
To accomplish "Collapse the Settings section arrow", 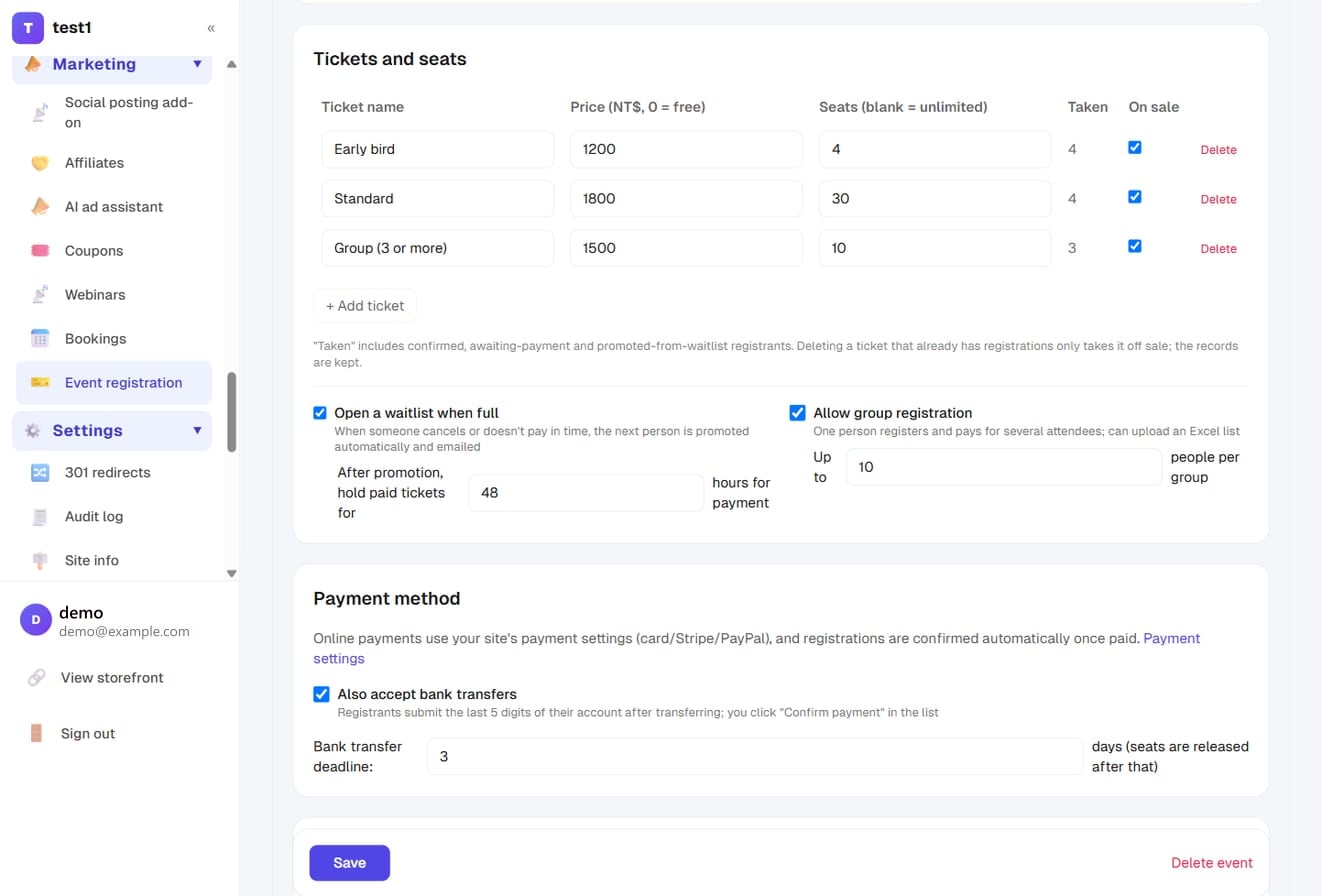I will coord(197,431).
